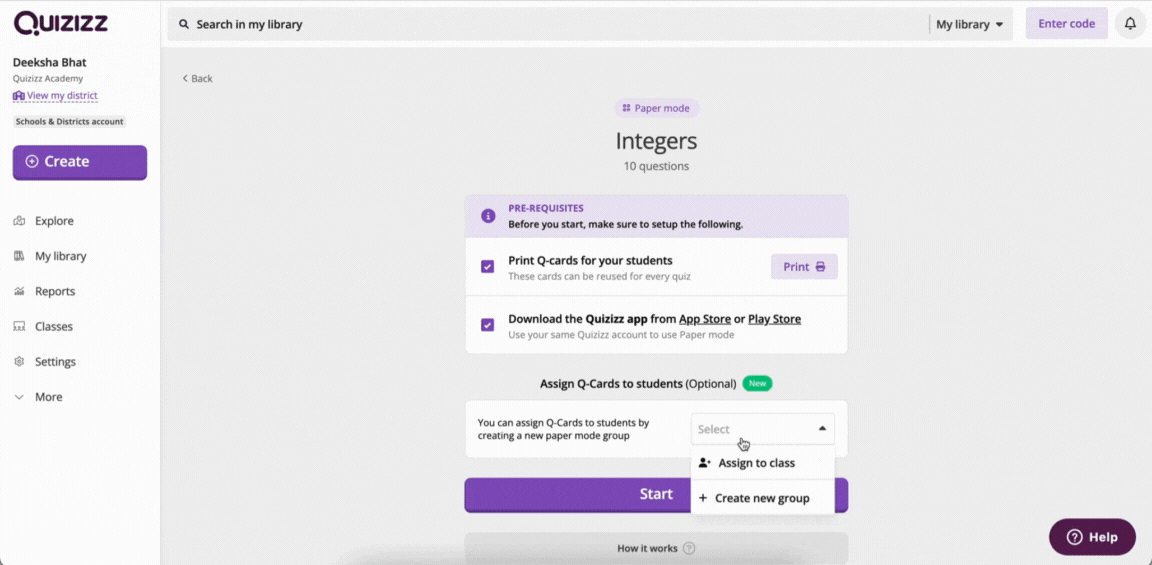Open notifications bell icon
1152x565 pixels.
tap(1130, 24)
